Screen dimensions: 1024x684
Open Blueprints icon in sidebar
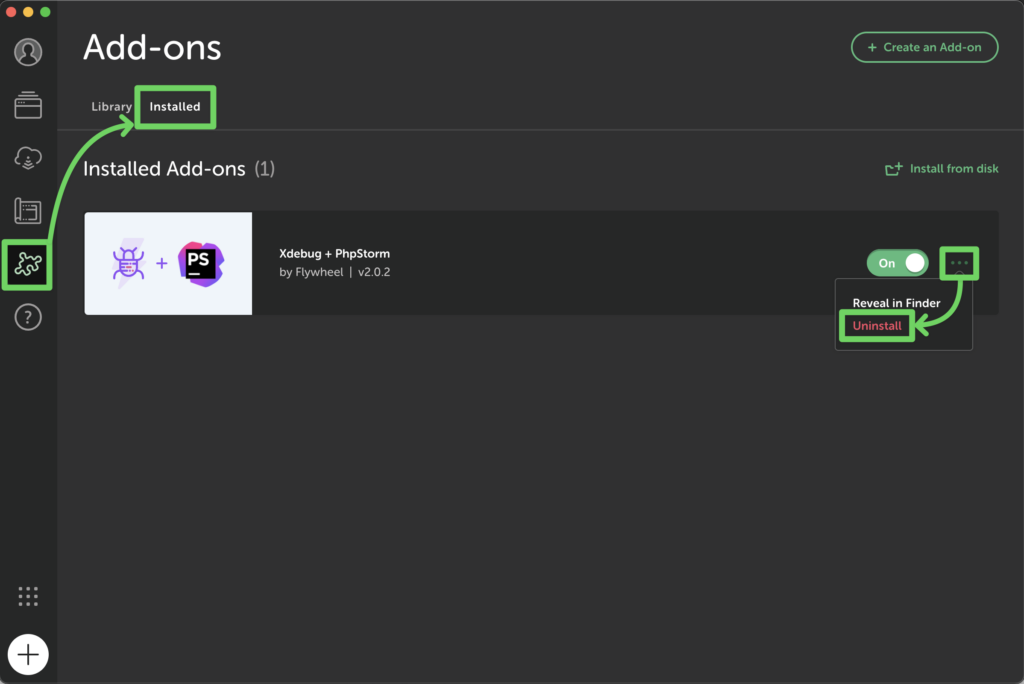[28, 211]
